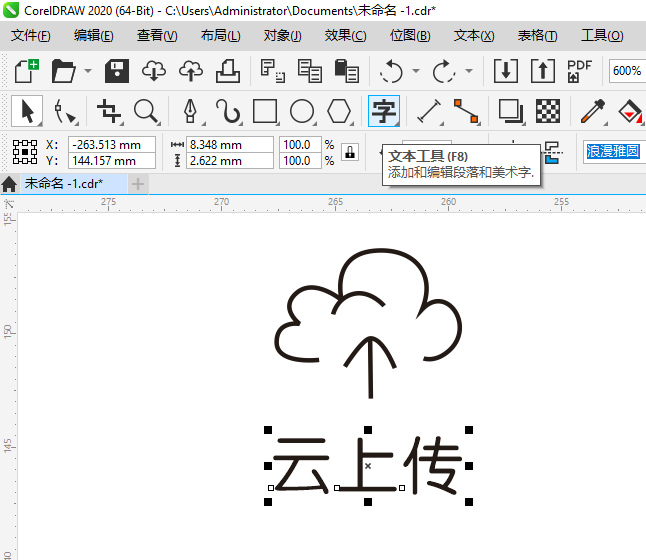Select the Artistic media curve tool
The width and height of the screenshot is (646, 560).
click(x=227, y=111)
